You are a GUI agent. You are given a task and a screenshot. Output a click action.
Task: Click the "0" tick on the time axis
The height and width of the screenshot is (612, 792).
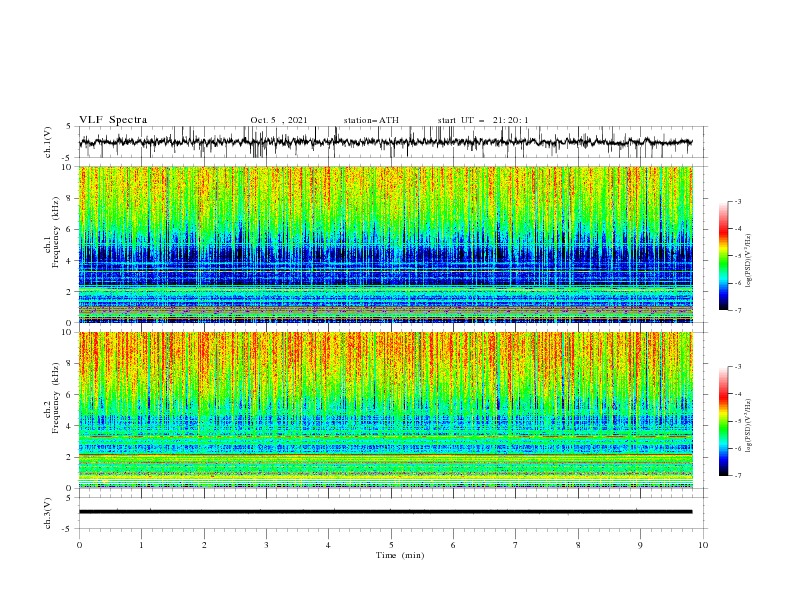[x=79, y=545]
